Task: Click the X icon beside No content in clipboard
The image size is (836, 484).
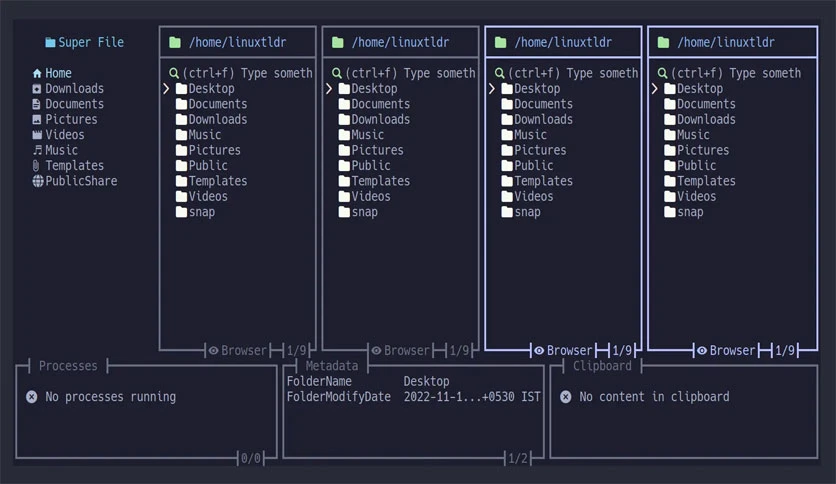Action: point(566,397)
